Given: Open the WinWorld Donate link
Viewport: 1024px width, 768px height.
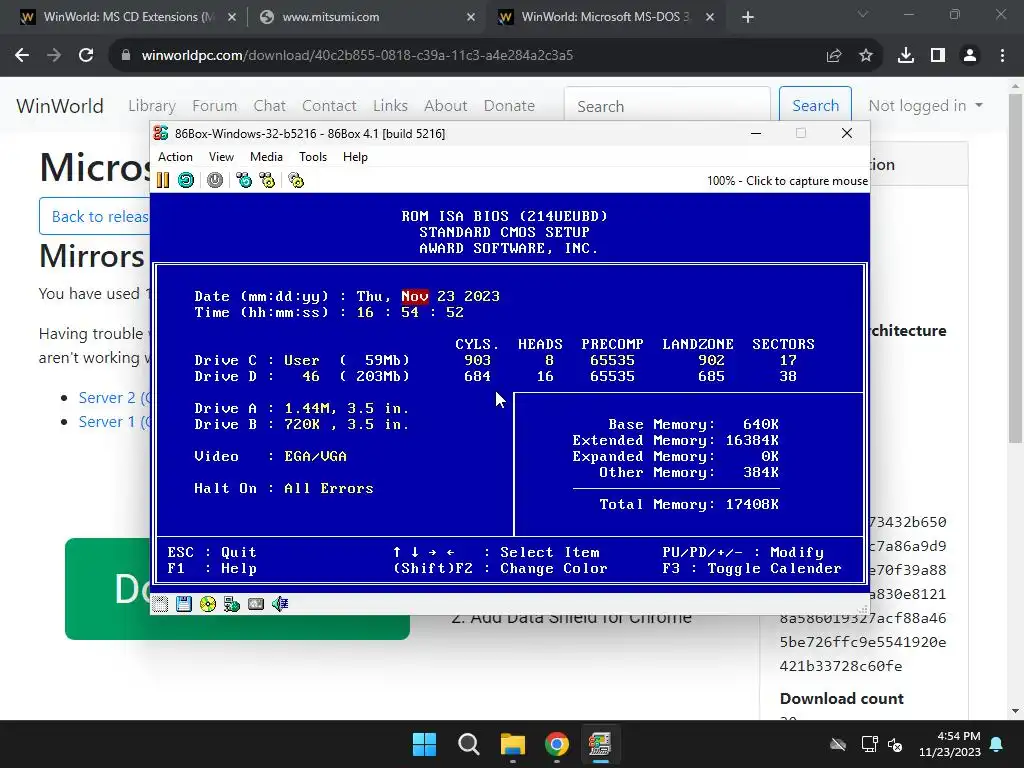Looking at the screenshot, I should pyautogui.click(x=509, y=106).
